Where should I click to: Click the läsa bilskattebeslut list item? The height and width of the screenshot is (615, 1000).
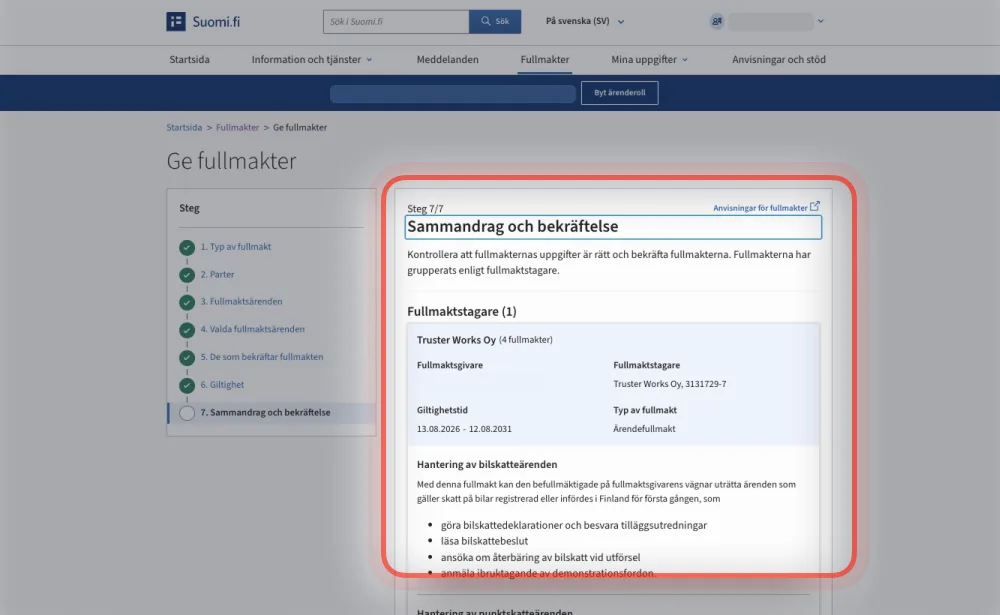tap(485, 541)
